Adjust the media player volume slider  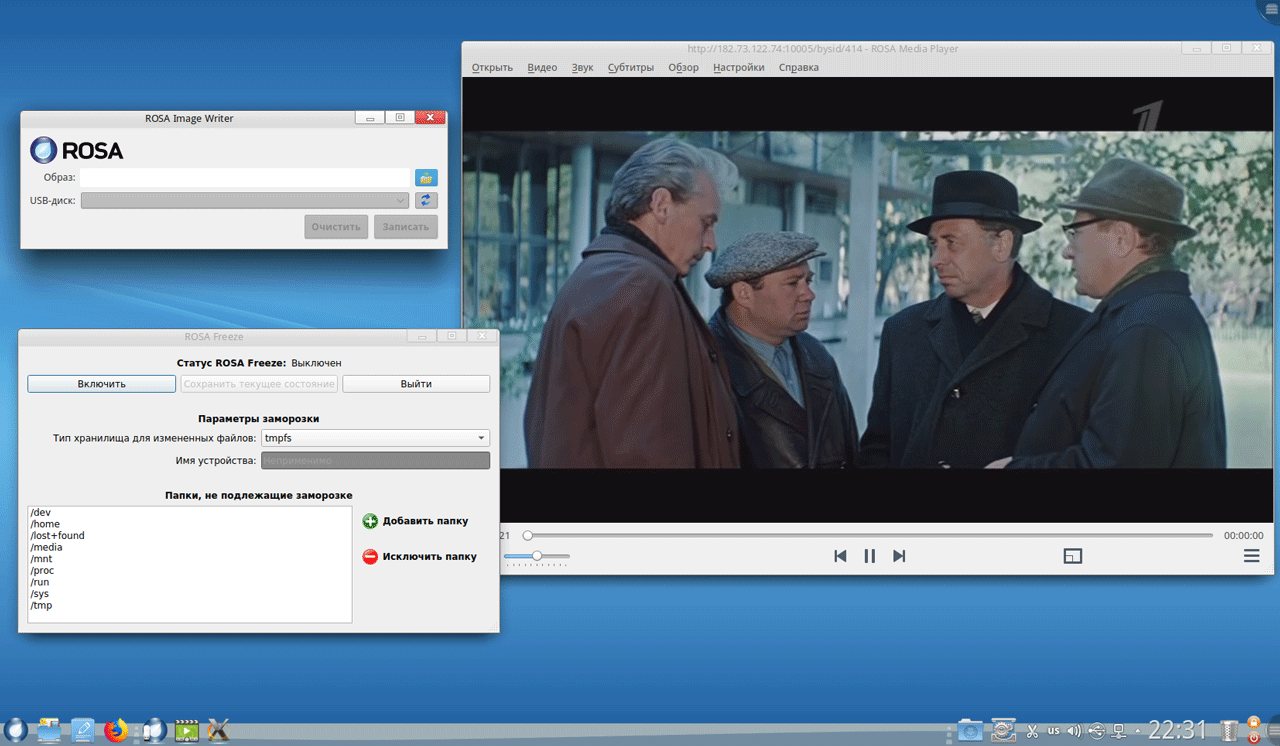537,556
